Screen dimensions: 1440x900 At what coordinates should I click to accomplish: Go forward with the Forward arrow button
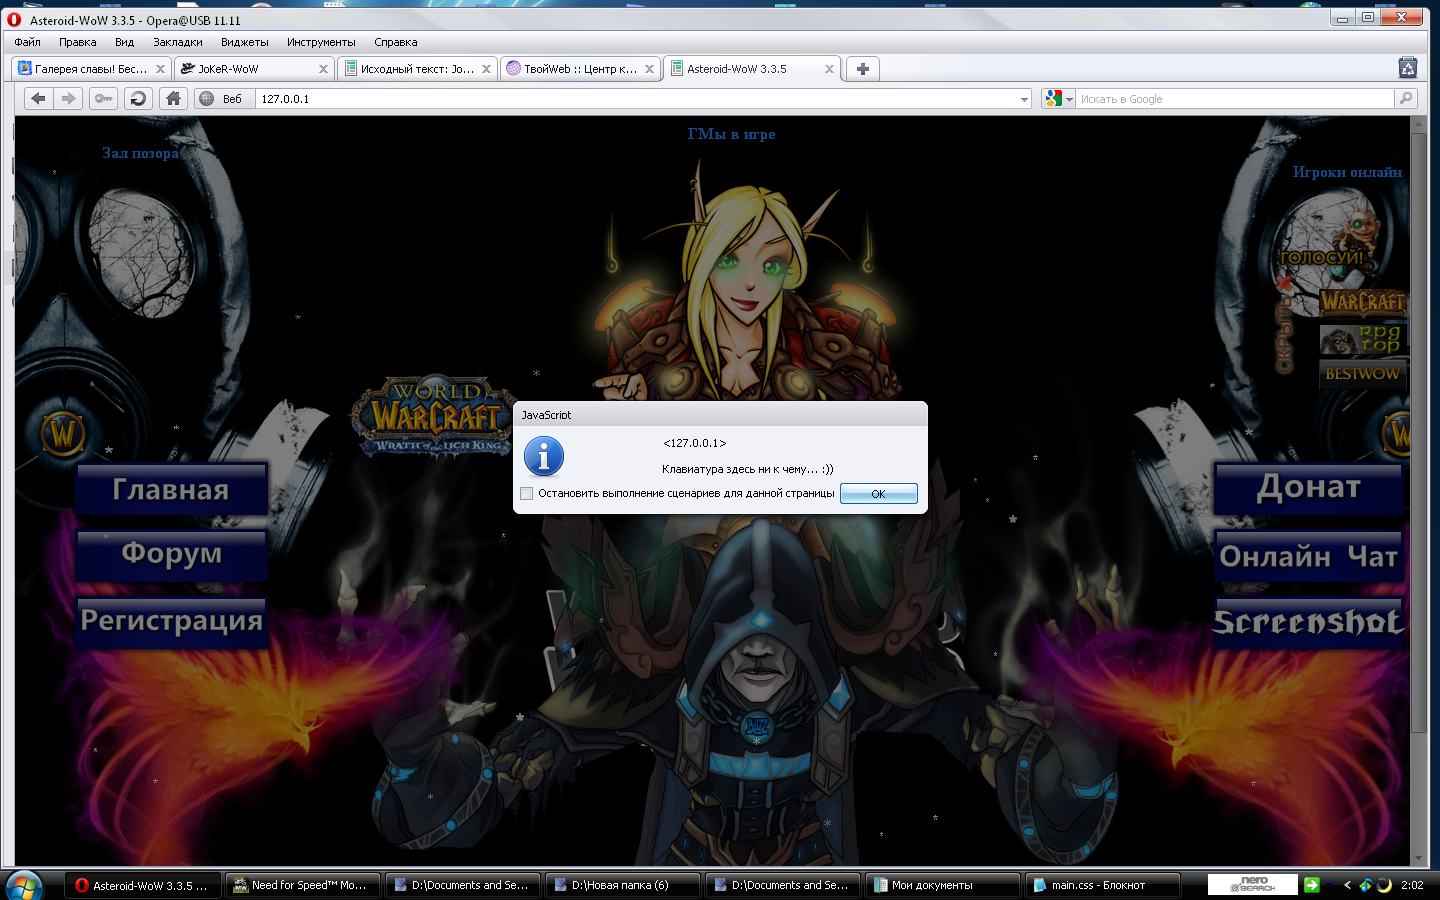click(x=68, y=98)
